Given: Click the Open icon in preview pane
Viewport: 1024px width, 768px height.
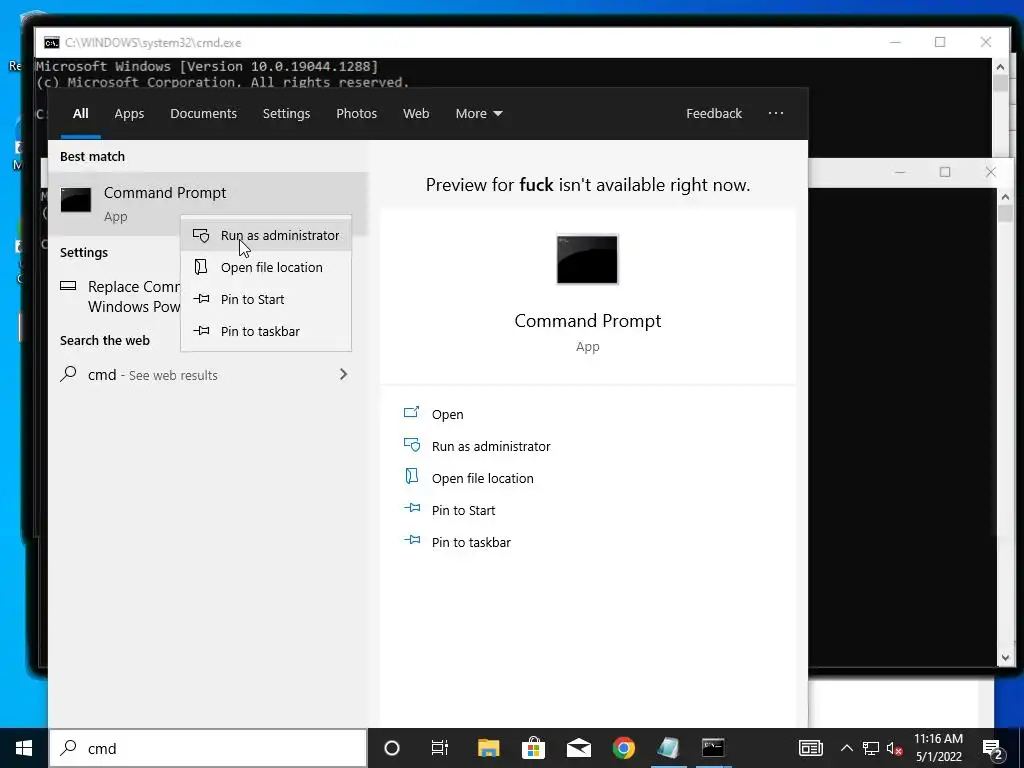Looking at the screenshot, I should 411,412.
